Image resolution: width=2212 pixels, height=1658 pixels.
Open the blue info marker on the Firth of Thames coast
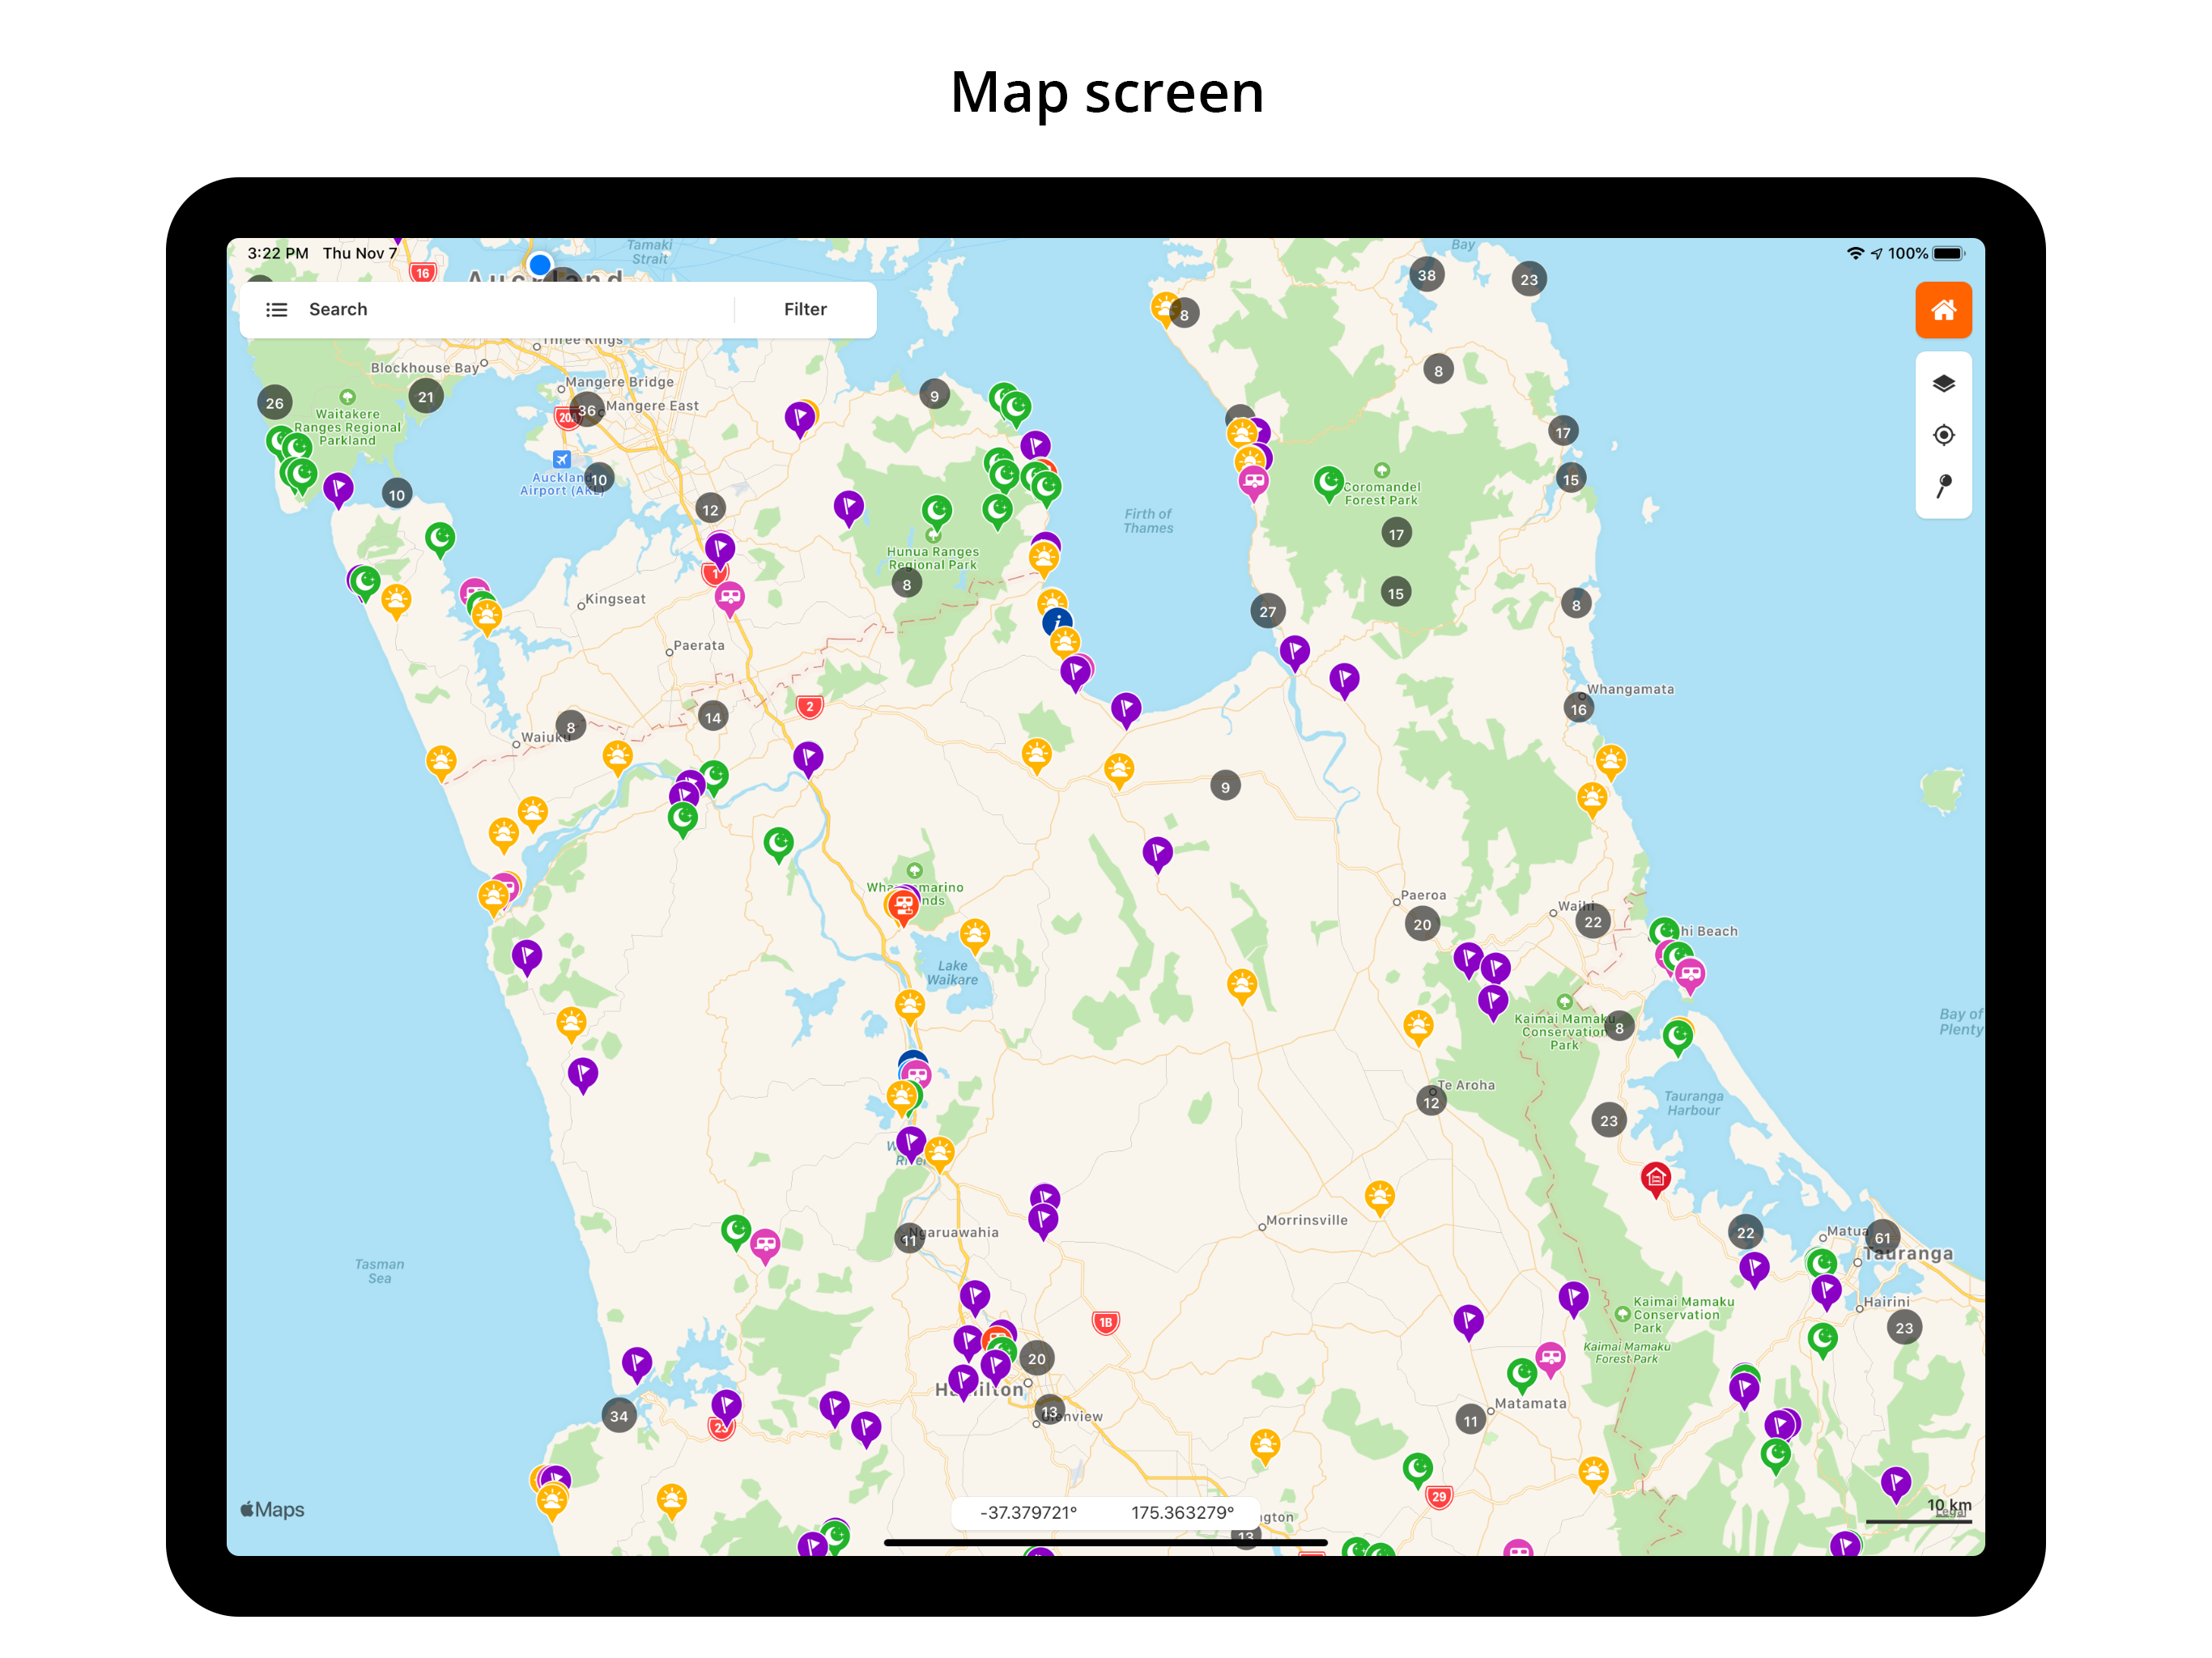click(1058, 622)
